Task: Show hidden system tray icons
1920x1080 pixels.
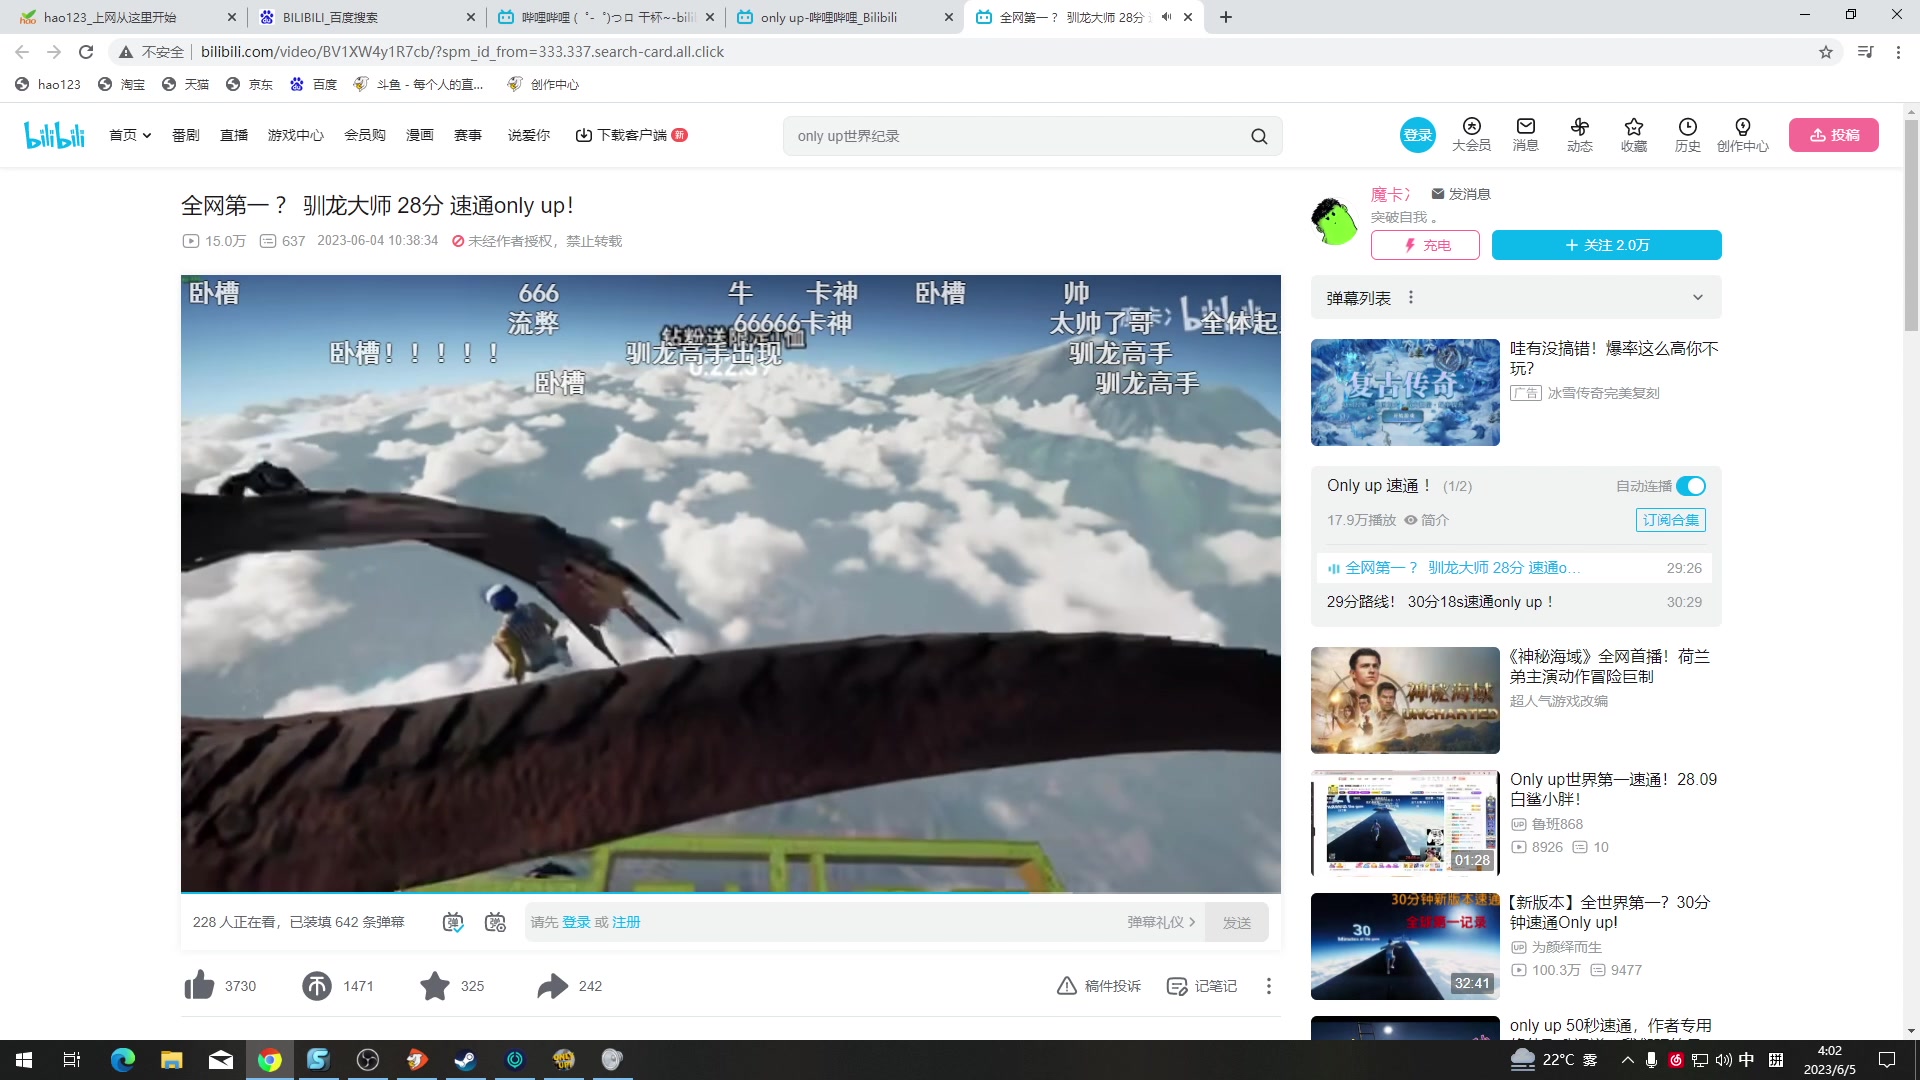Action: [1627, 1060]
